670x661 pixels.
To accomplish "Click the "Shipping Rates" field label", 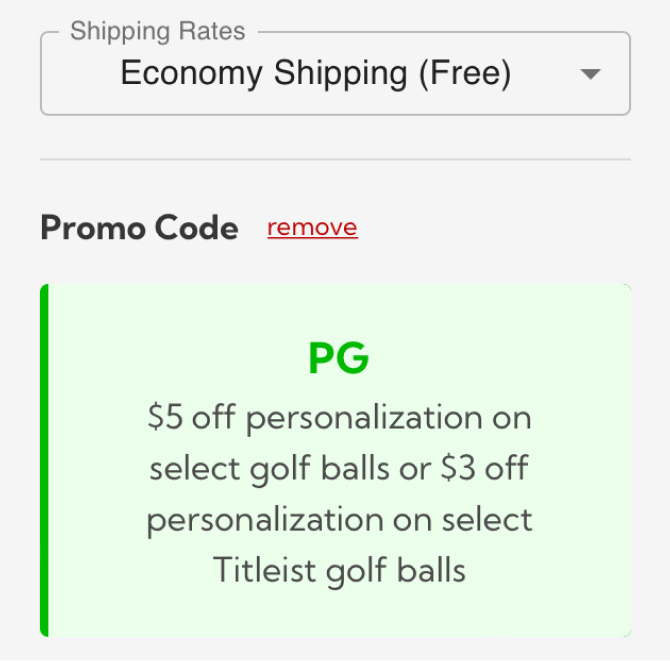I will click(157, 32).
